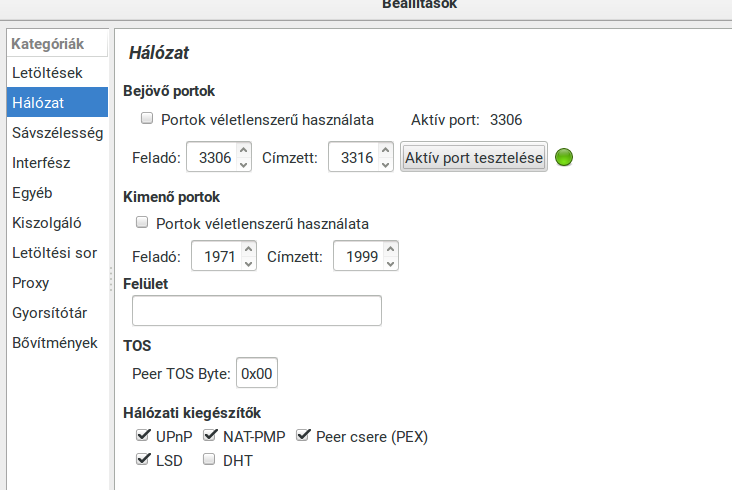The height and width of the screenshot is (490, 732).
Task: Go to the Interfész category
Action: click(x=41, y=162)
